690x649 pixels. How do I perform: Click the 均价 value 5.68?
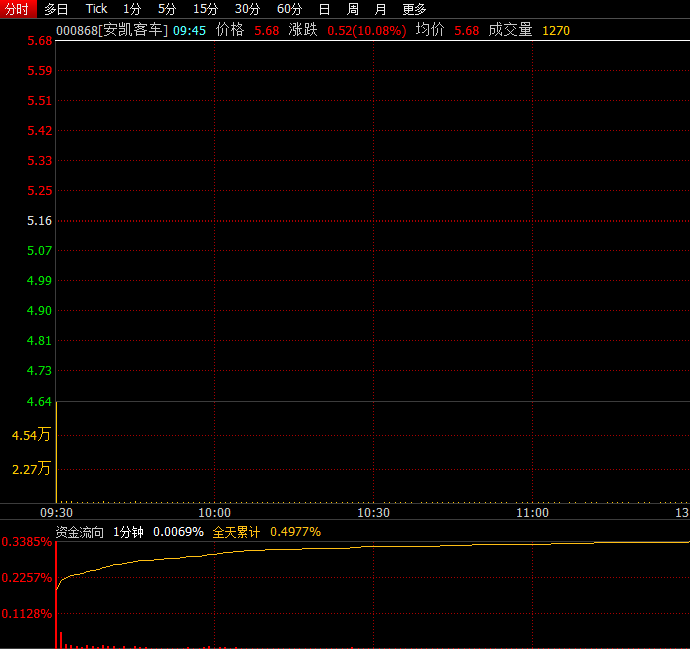pos(466,30)
